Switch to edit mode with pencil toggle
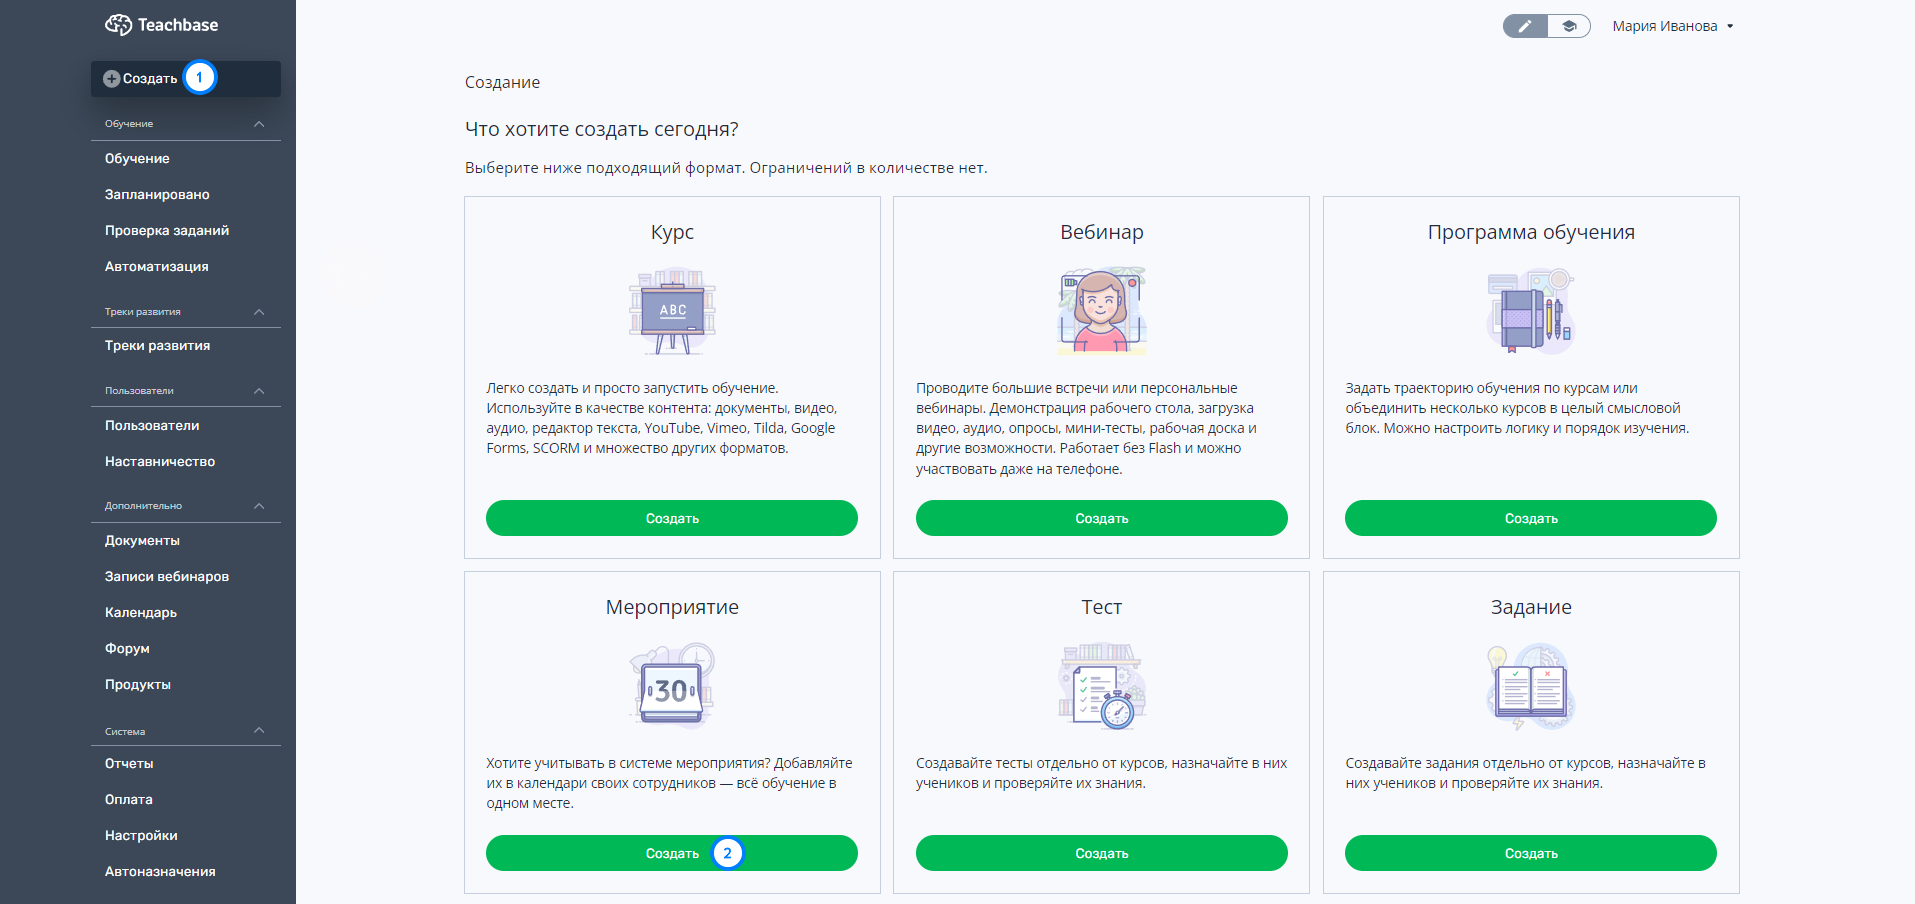 (1525, 26)
